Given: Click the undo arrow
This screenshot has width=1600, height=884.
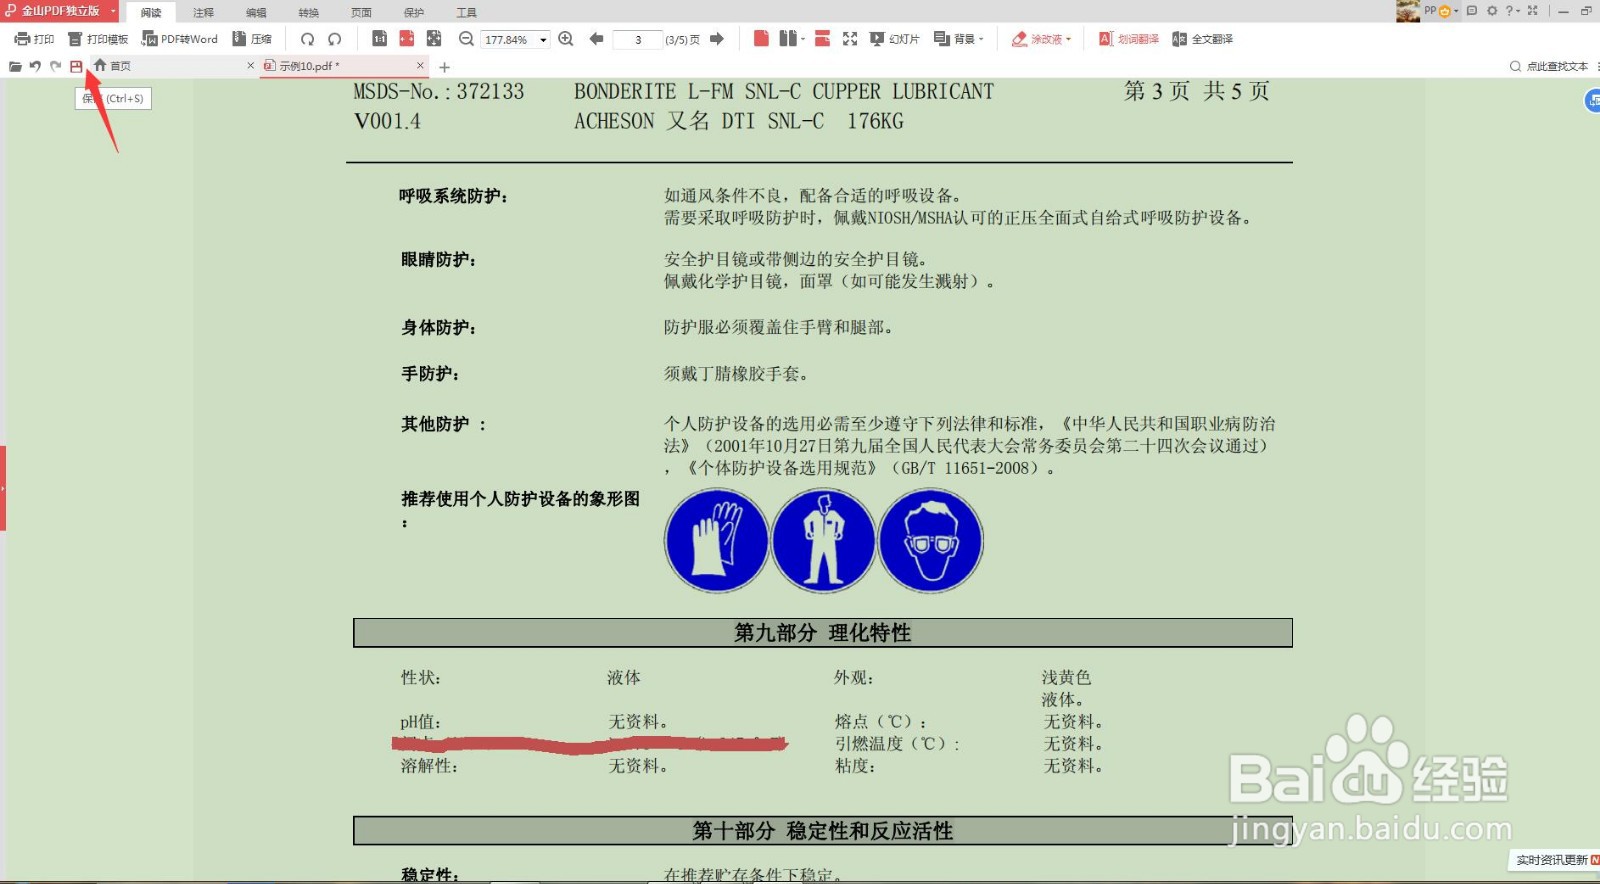Looking at the screenshot, I should pos(35,66).
